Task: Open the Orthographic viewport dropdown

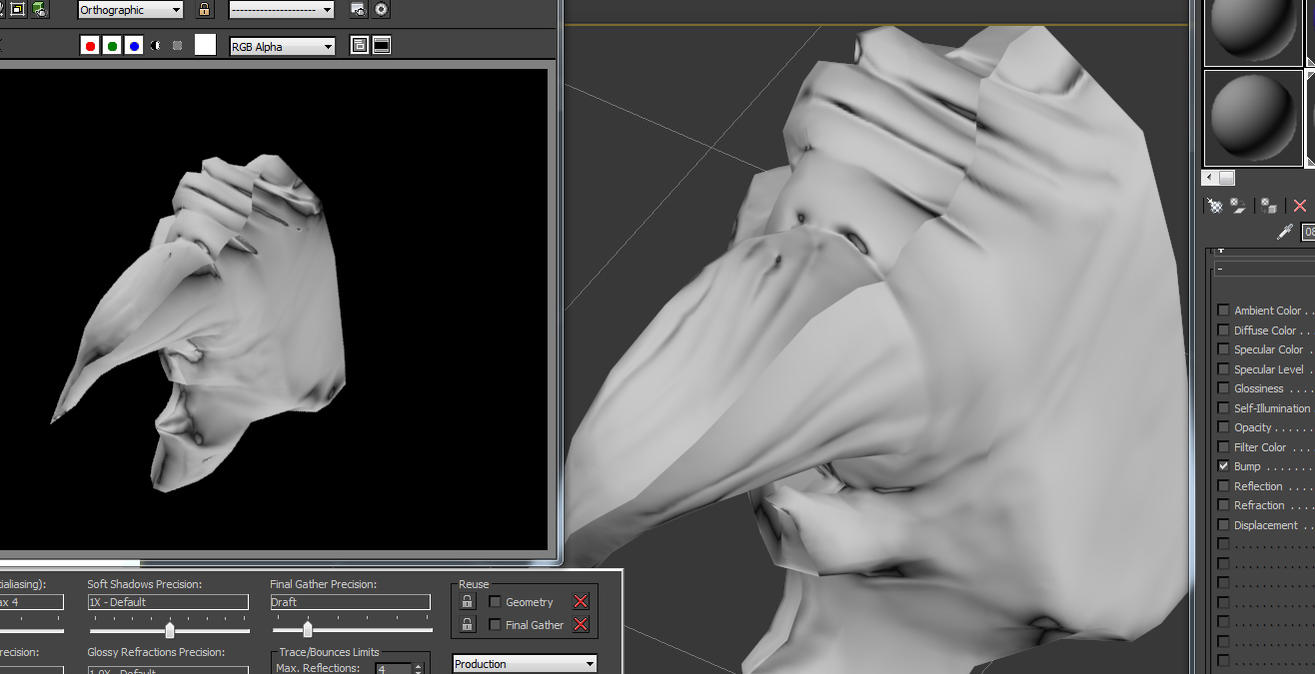Action: 130,9
